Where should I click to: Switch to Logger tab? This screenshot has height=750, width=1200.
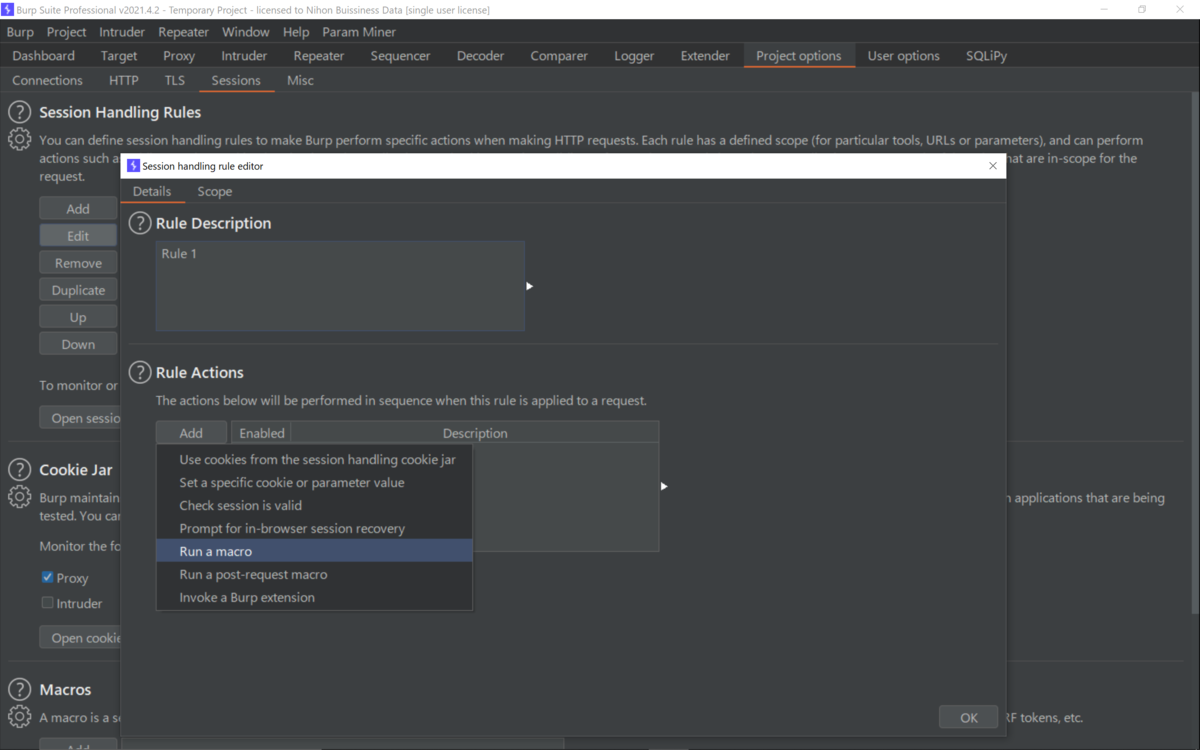tap(634, 56)
